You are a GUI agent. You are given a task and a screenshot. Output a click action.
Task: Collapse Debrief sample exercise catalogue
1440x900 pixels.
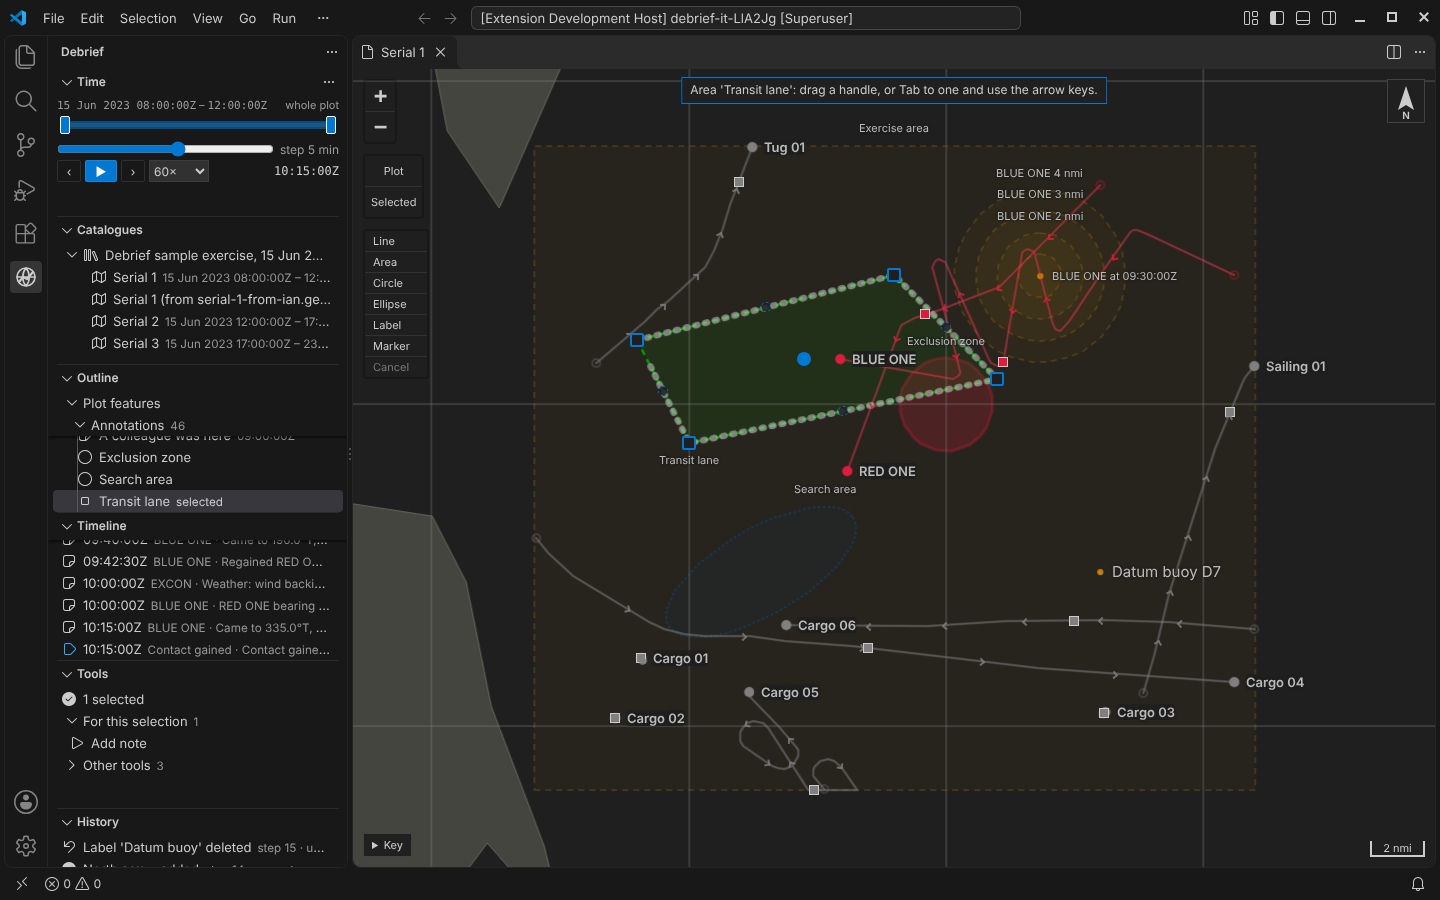72,255
